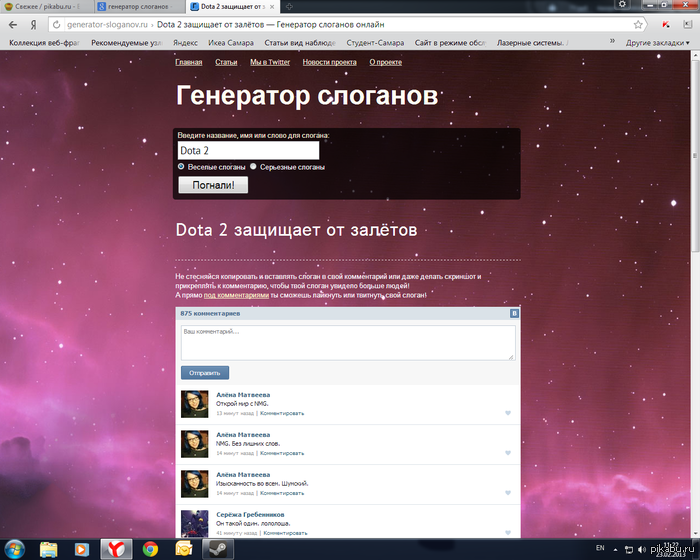Viewport: 700px width, 560px height.
Task: Open first Алёна Матвеева profile name
Action: click(x=243, y=395)
